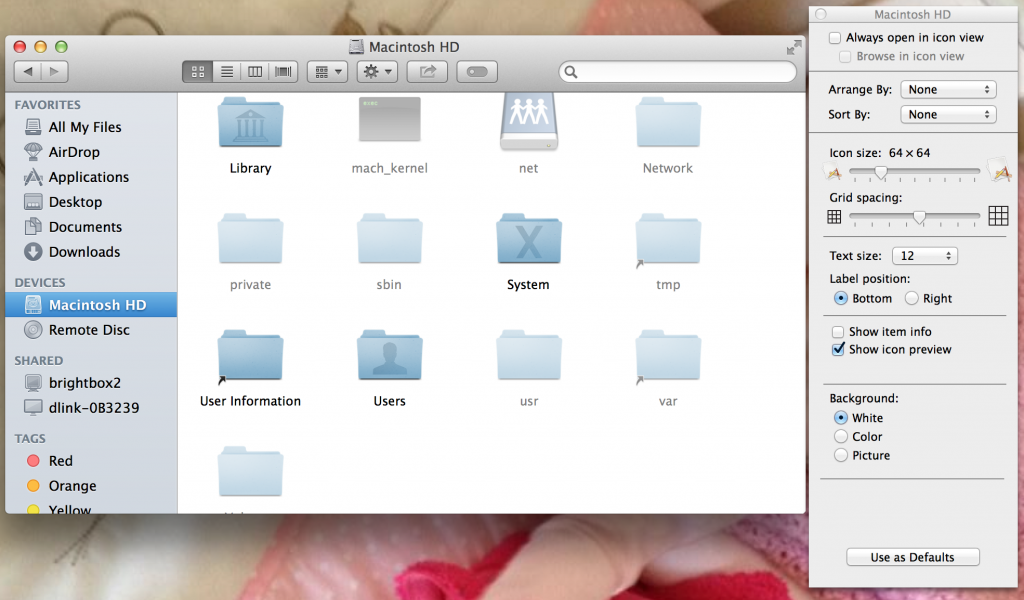Select the Users folder
The height and width of the screenshot is (600, 1024).
(389, 355)
